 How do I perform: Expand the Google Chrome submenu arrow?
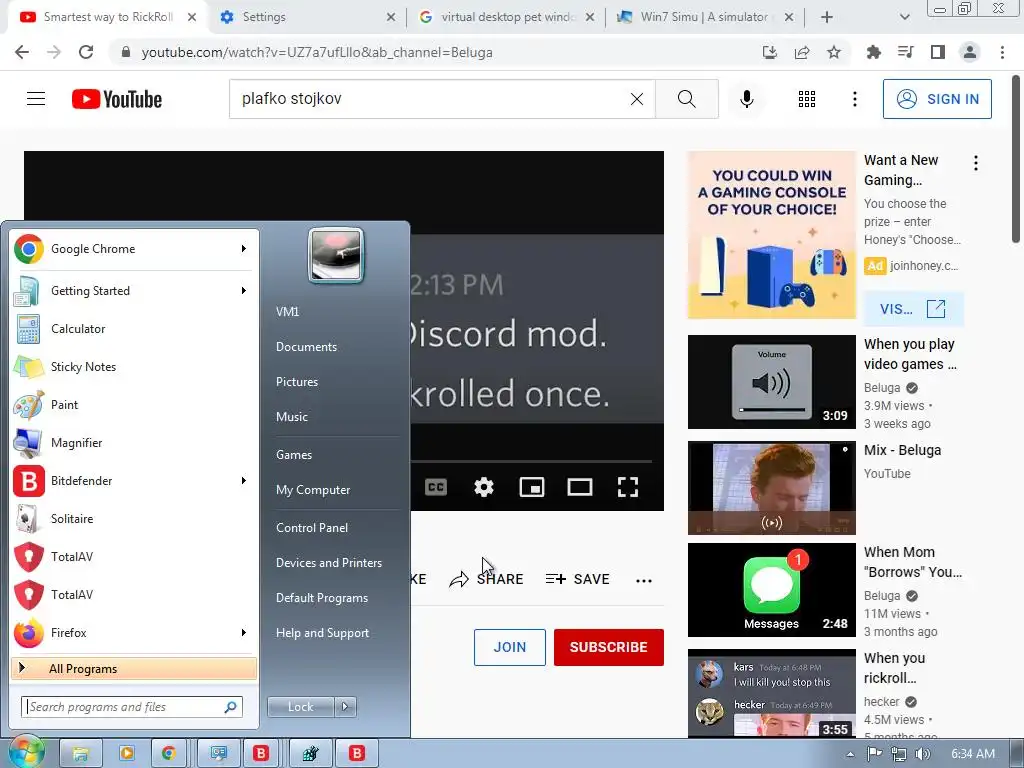pyautogui.click(x=243, y=249)
